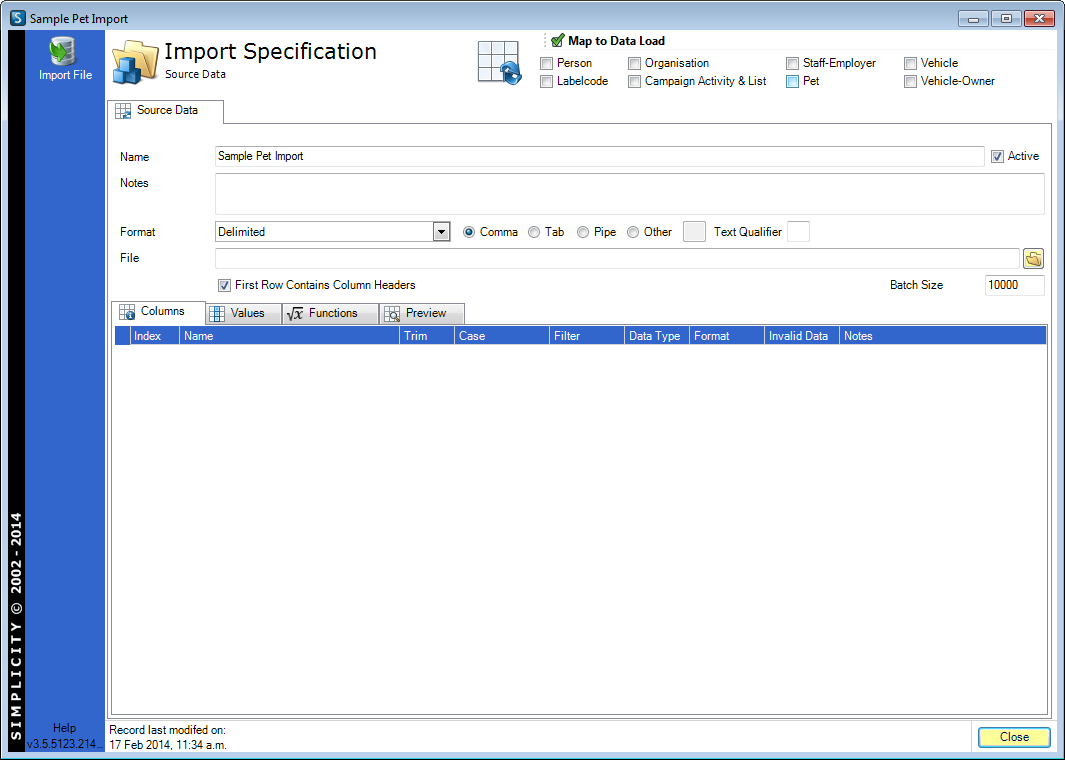Click the Notes column header in grid
1065x760 pixels.
point(943,336)
